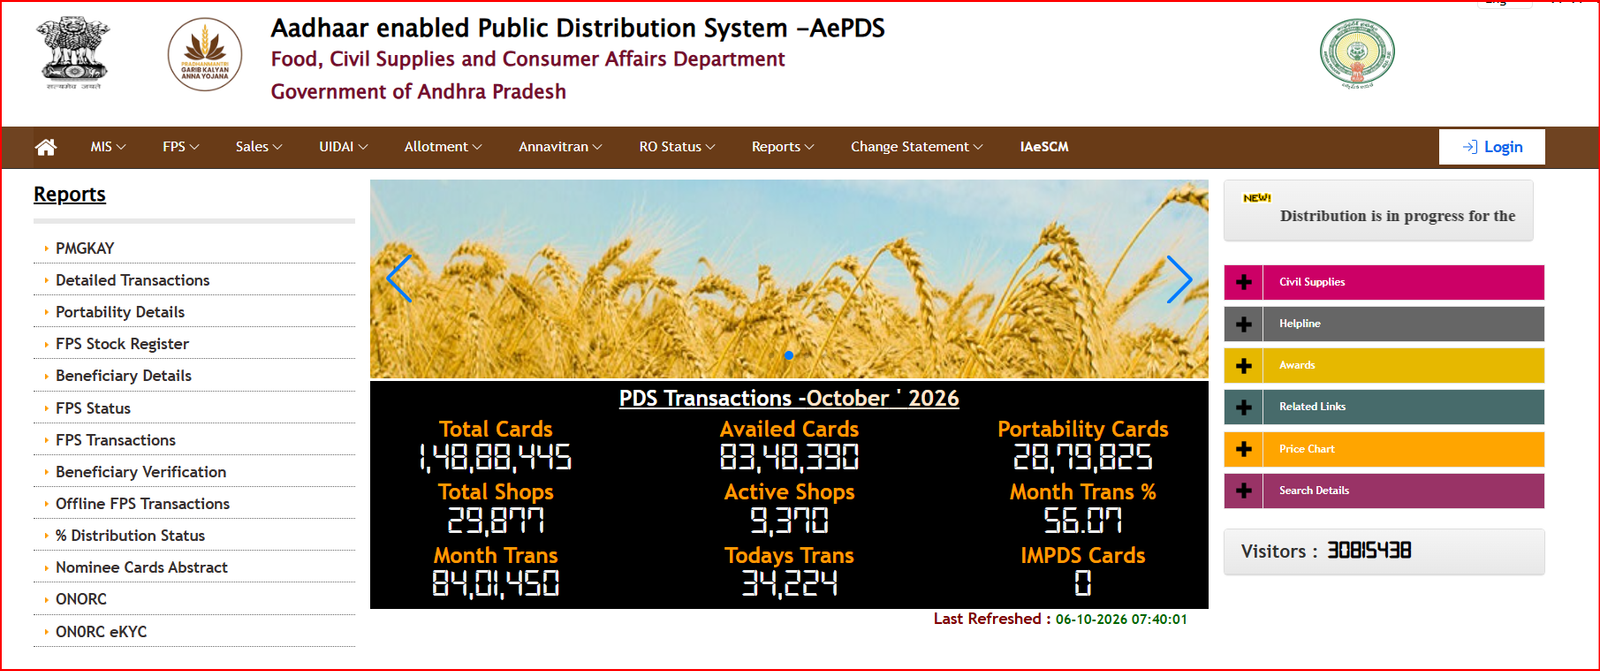The width and height of the screenshot is (1600, 671).
Task: Show next banner slide arrow
Action: pos(1179,279)
